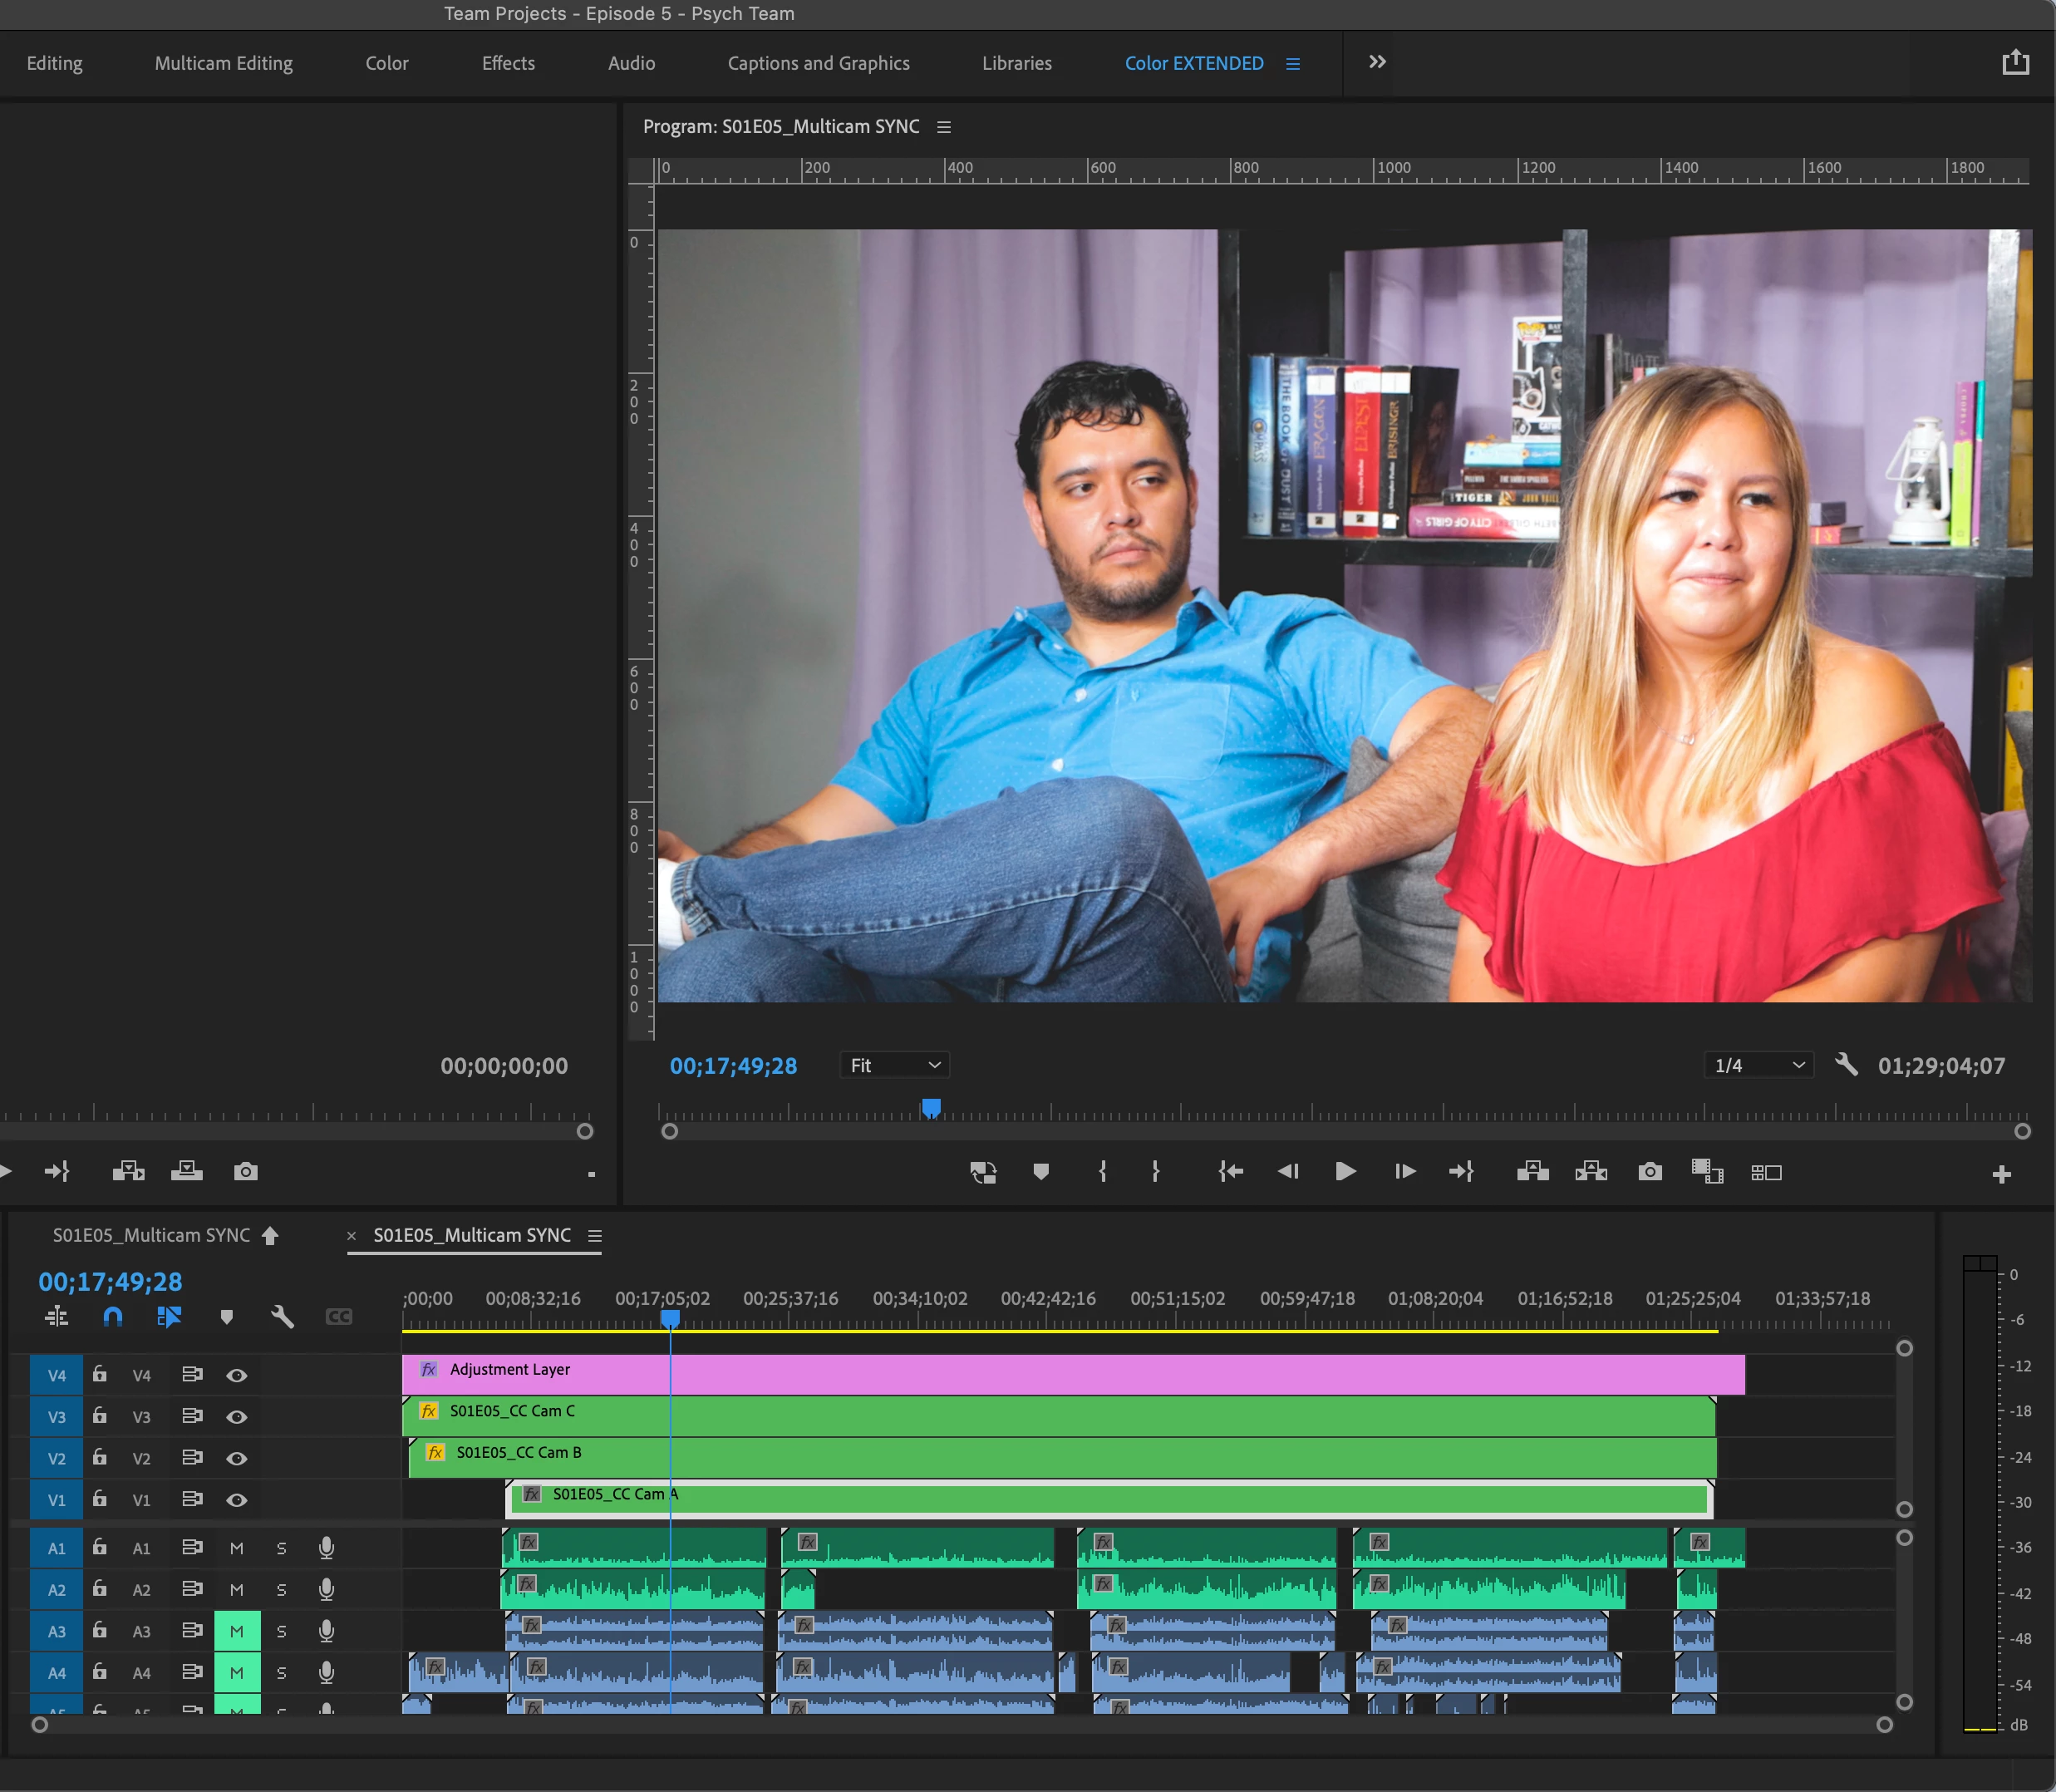Click the Add Marker icon in Program monitor

(x=1041, y=1171)
